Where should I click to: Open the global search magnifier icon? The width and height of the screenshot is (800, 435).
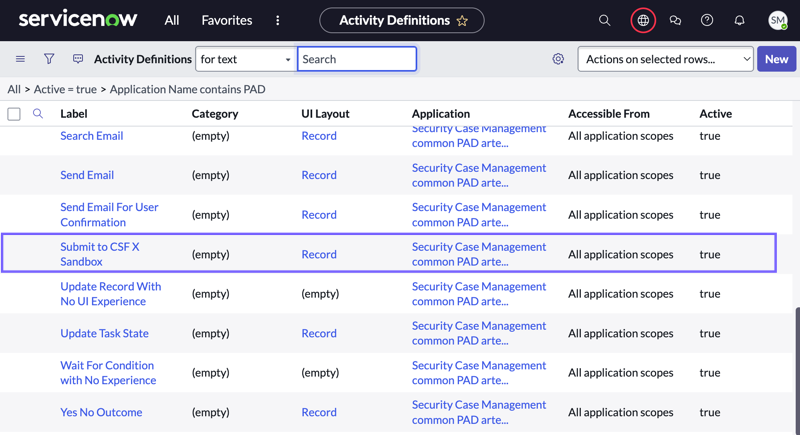click(604, 20)
